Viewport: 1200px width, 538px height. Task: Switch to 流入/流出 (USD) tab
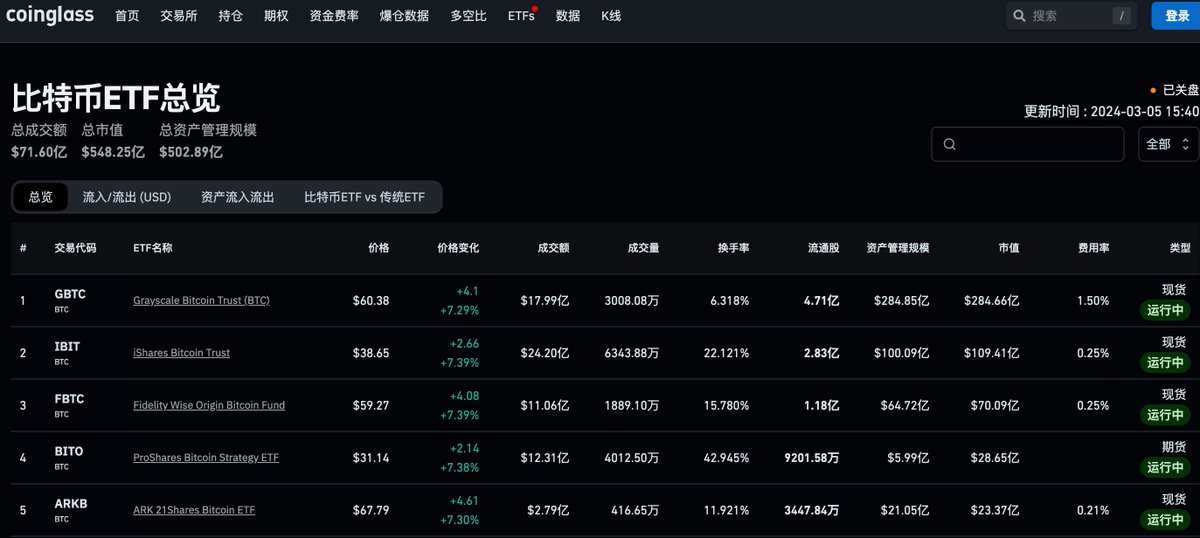[127, 197]
